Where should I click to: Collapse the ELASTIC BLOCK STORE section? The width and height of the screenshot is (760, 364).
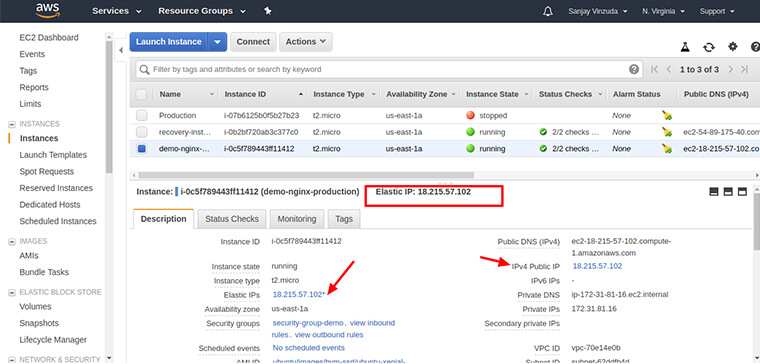(12, 292)
